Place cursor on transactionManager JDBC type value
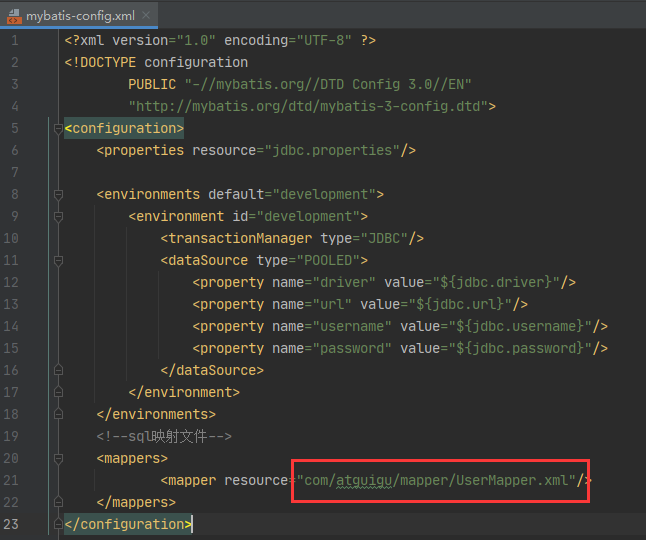The height and width of the screenshot is (540, 646). (384, 238)
